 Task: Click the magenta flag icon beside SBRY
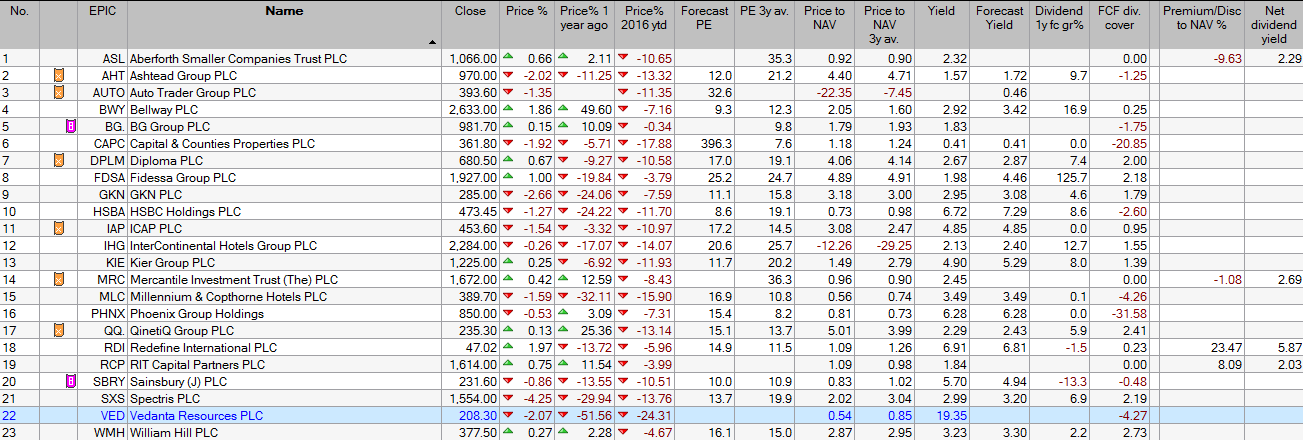[71, 382]
